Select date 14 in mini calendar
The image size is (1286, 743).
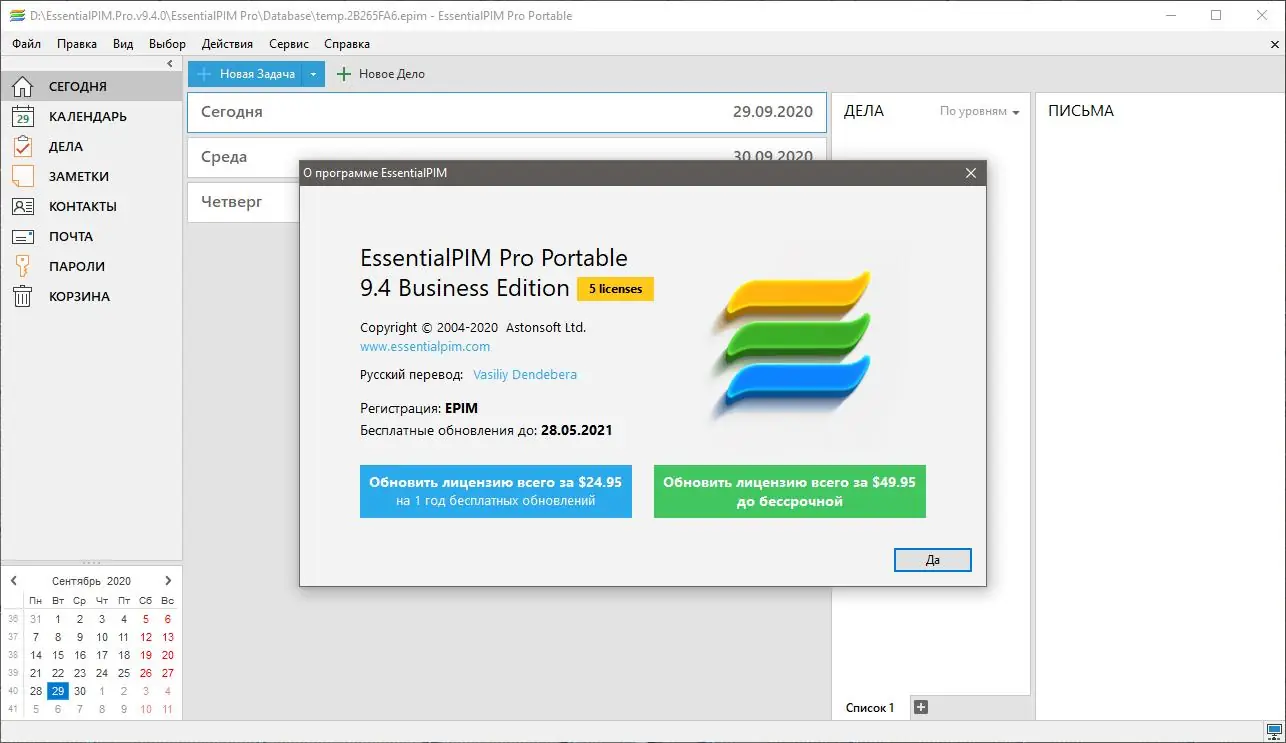(36, 655)
